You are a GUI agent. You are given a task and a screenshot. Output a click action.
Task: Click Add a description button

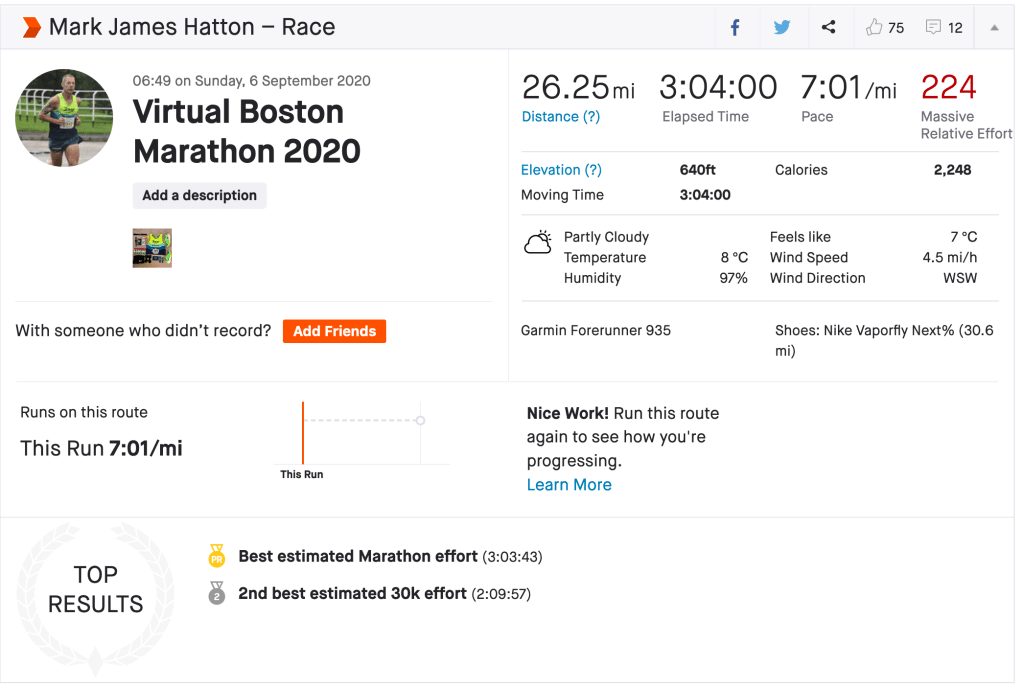[x=200, y=195]
